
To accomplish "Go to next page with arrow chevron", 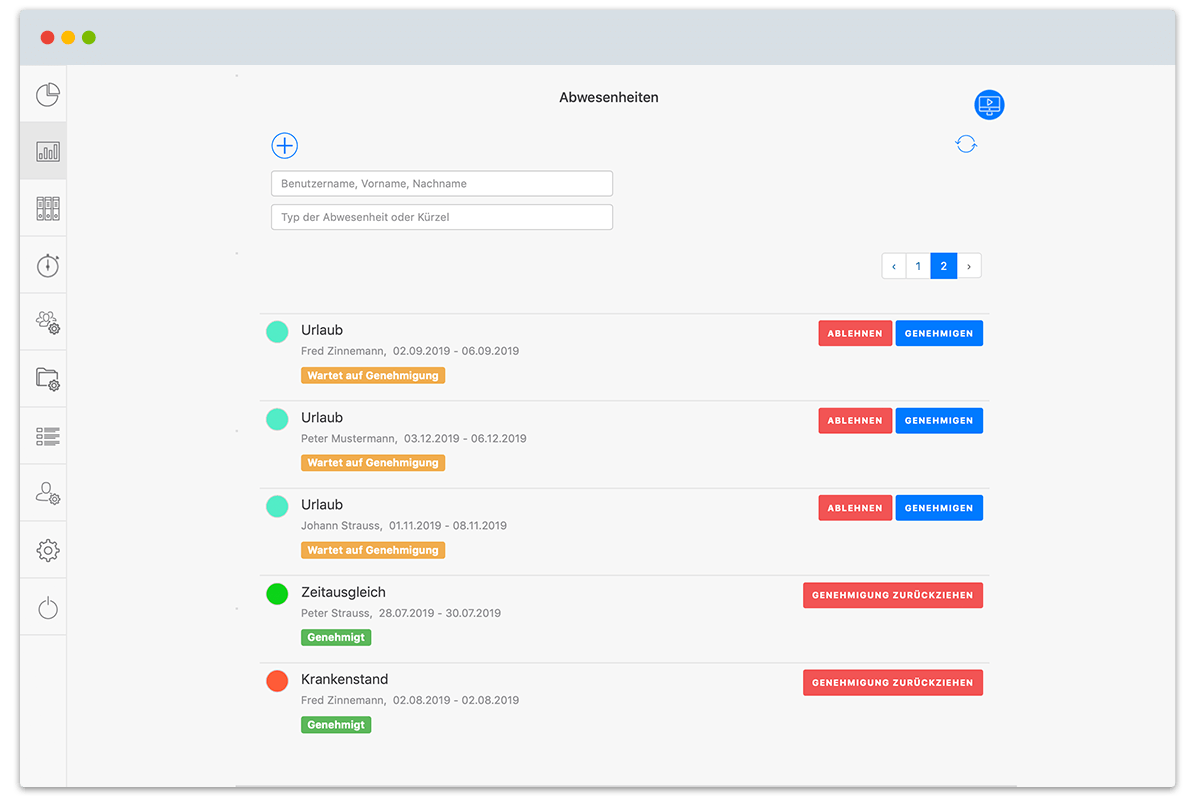I will pyautogui.click(x=968, y=265).
